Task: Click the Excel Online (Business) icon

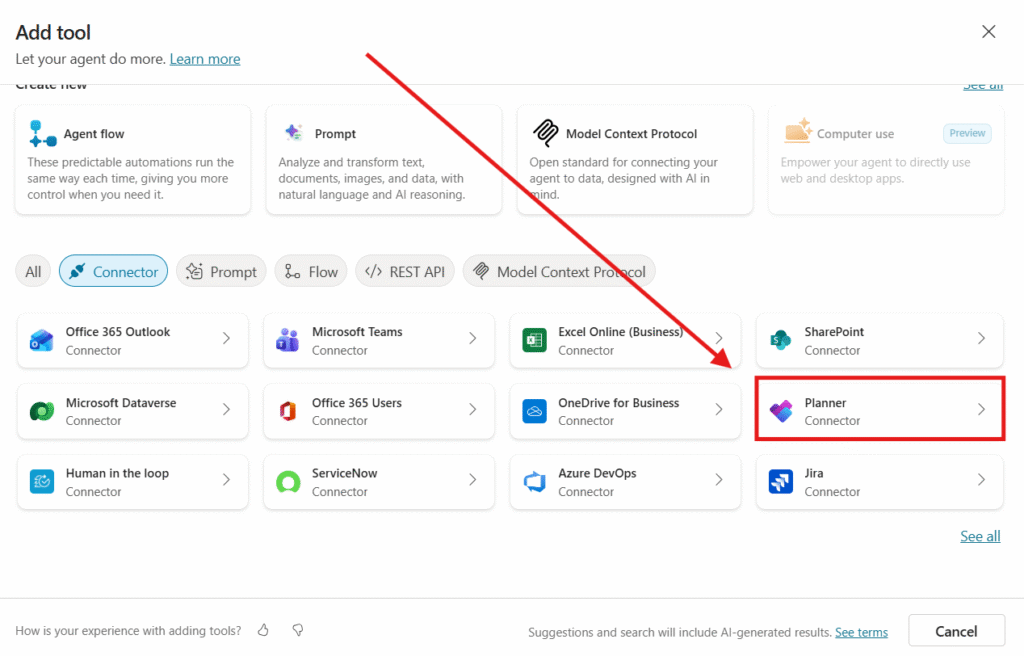Action: 534,341
